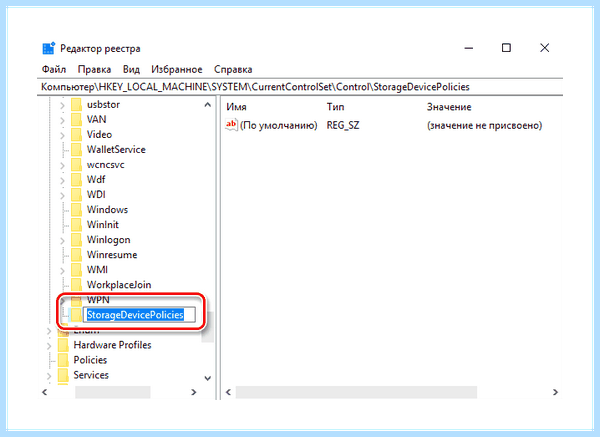Open the Вид menu
This screenshot has height=437, width=600.
coord(131,69)
